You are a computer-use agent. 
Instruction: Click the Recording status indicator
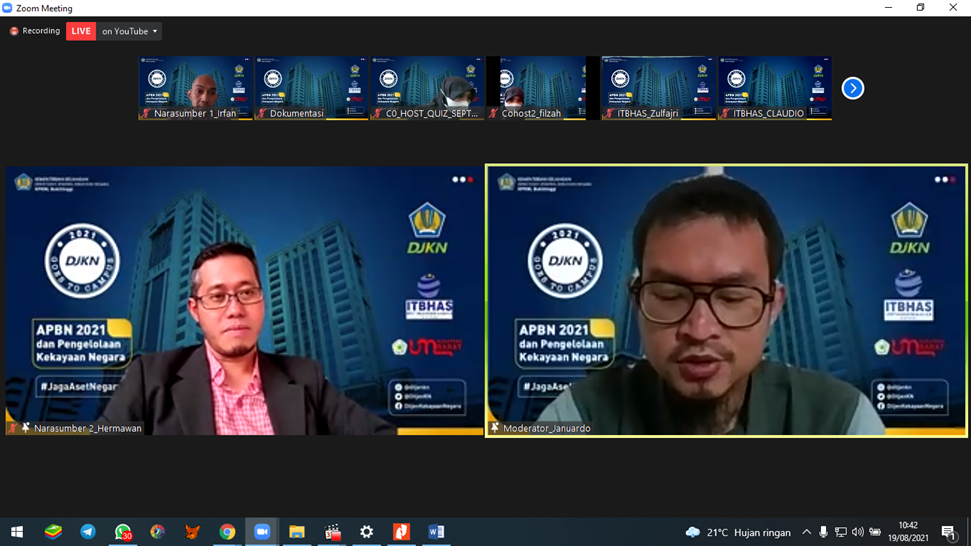tap(35, 32)
